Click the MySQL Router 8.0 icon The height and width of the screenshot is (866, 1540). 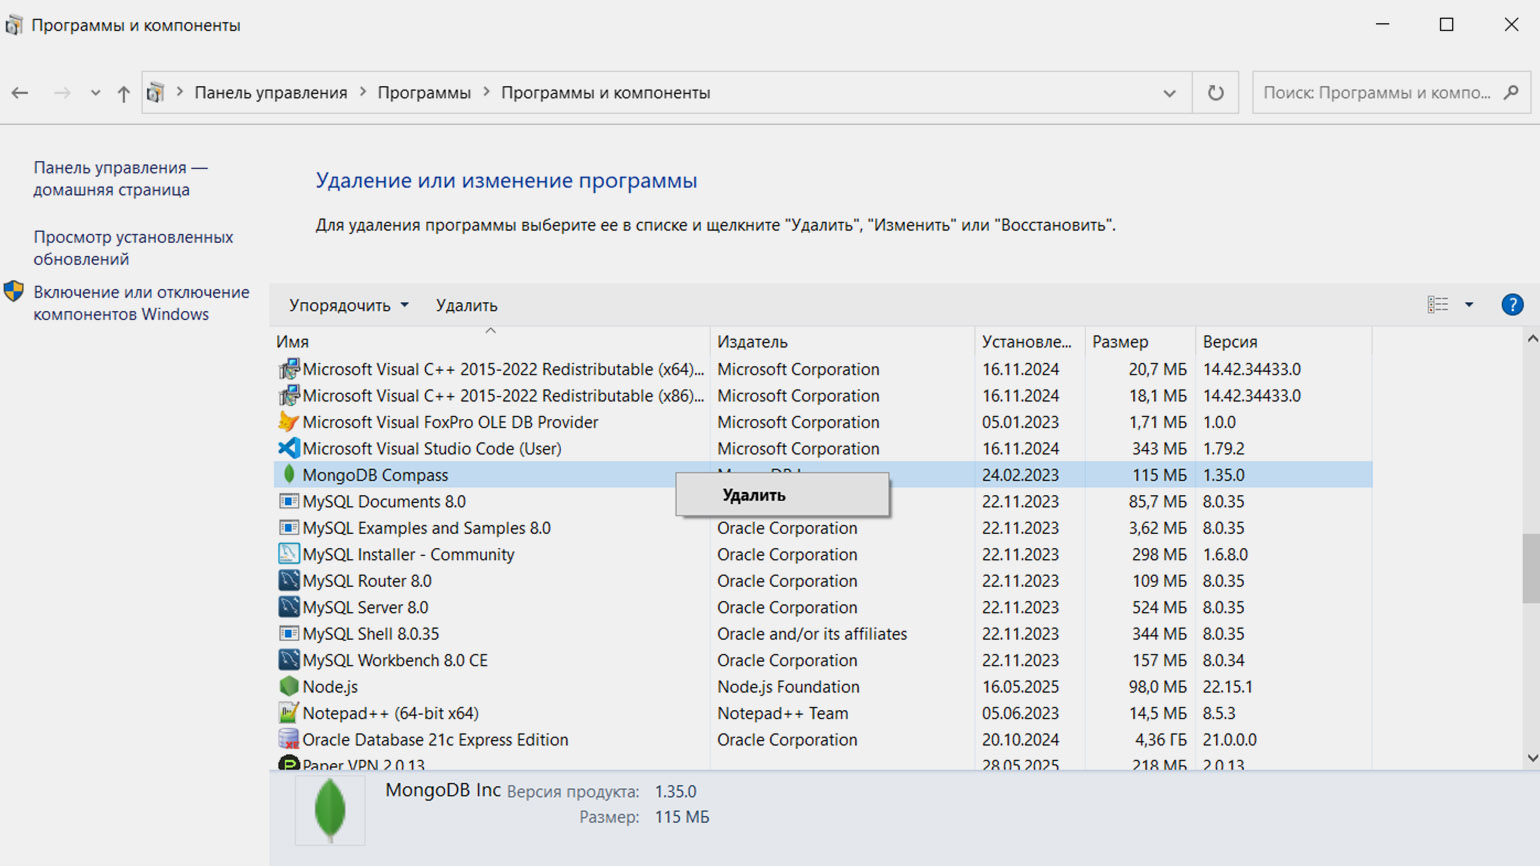pyautogui.click(x=289, y=580)
